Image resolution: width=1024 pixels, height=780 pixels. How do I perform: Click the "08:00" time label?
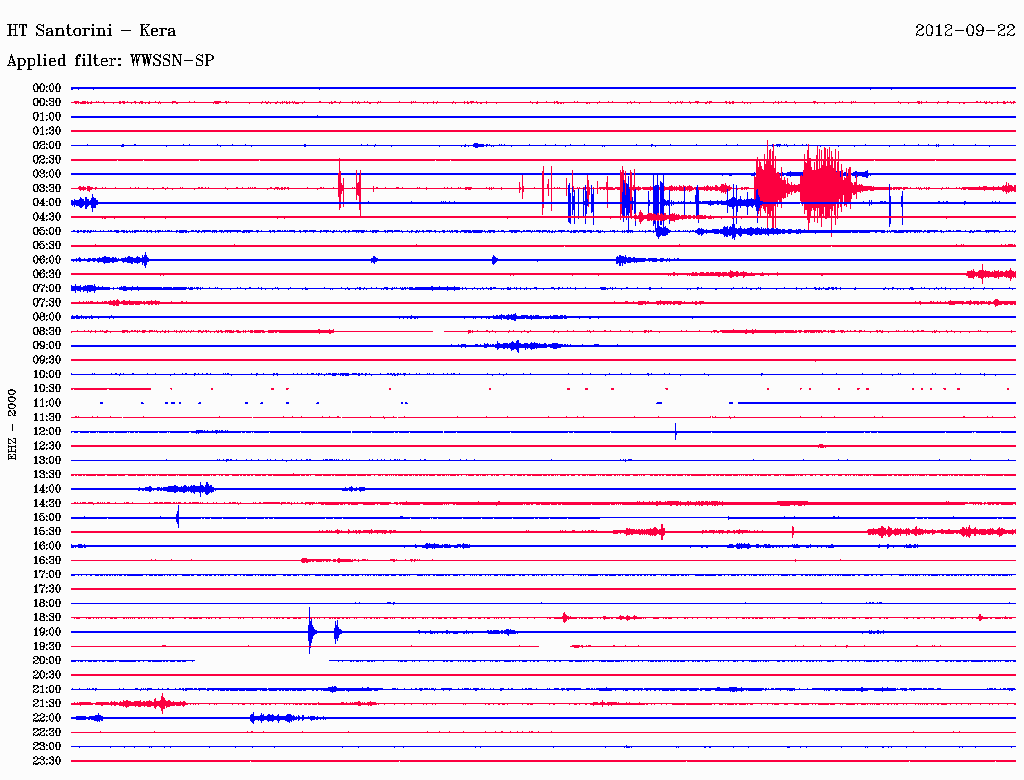coord(47,317)
